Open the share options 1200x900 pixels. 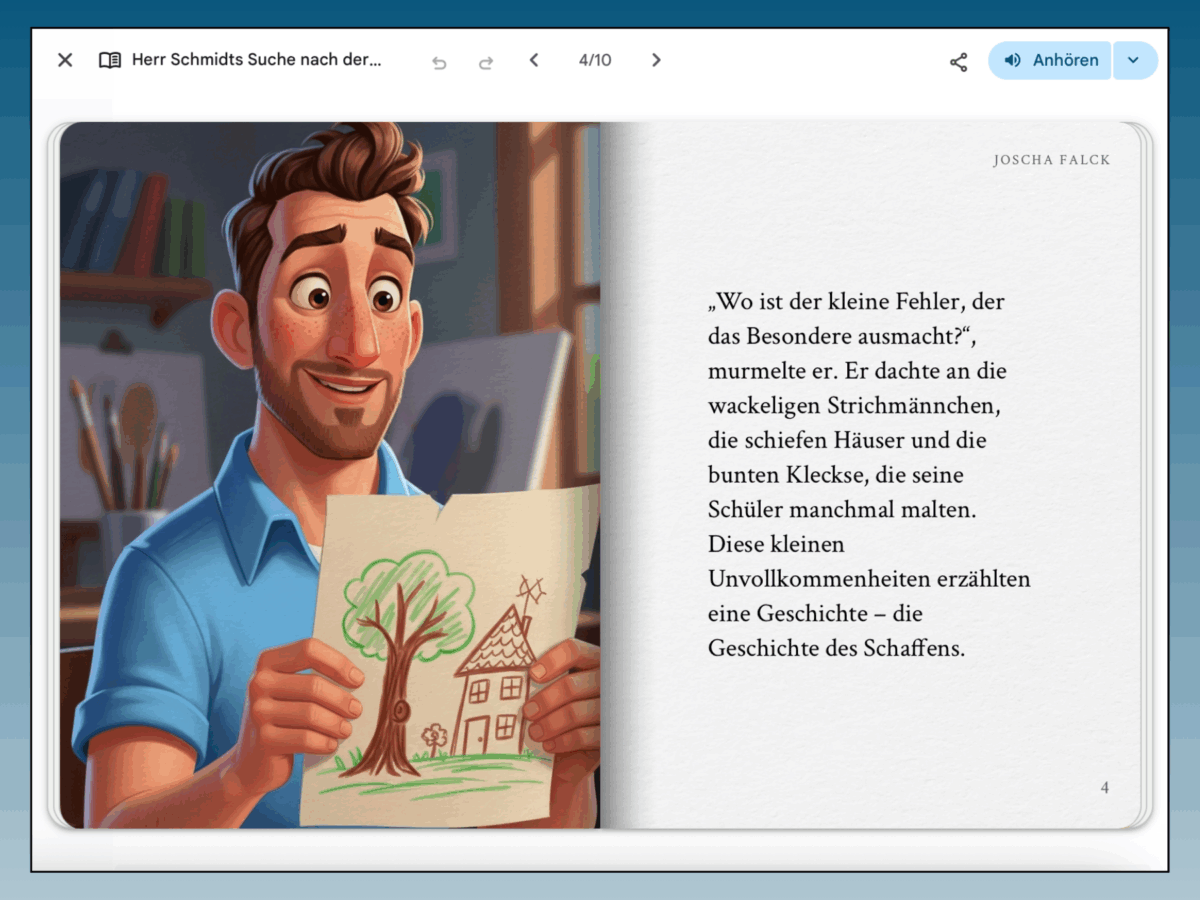[958, 61]
